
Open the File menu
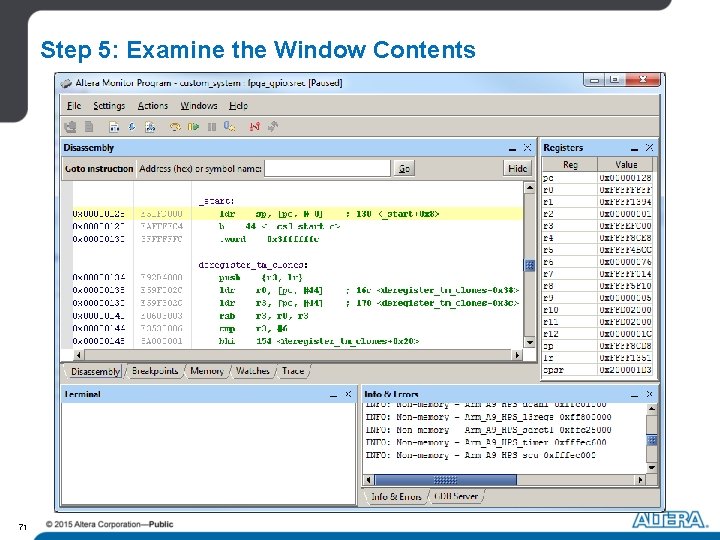pyautogui.click(x=73, y=106)
